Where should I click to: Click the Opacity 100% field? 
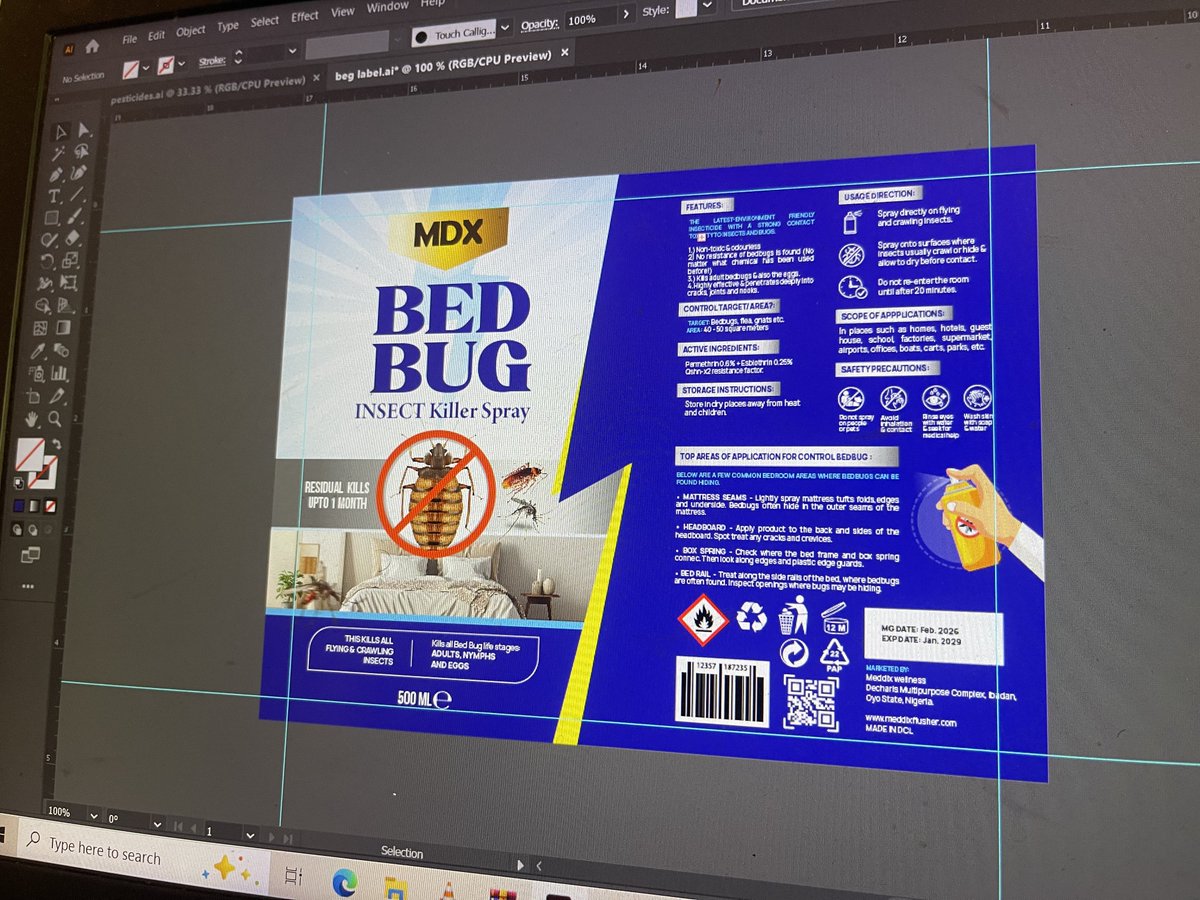click(590, 19)
